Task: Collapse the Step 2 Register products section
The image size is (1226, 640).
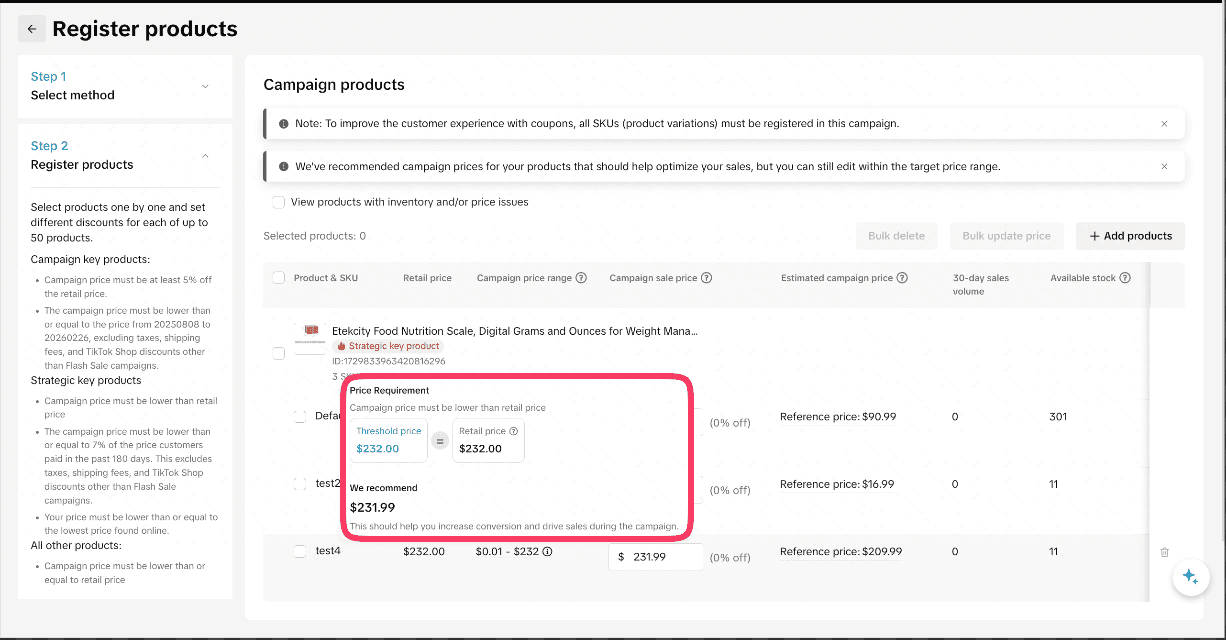Action: 205,155
